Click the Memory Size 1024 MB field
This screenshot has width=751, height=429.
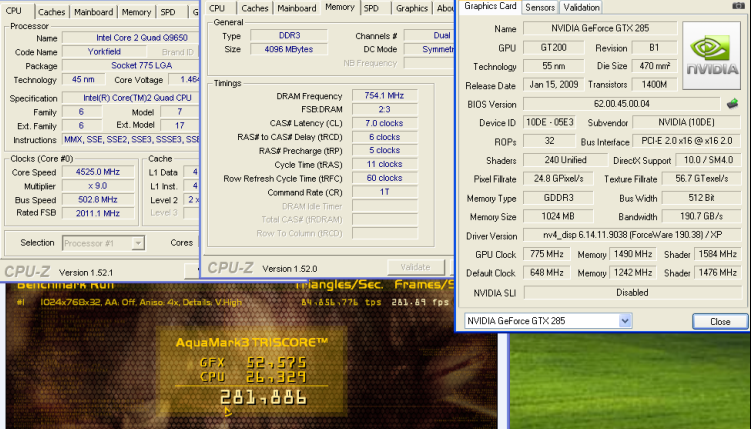[x=558, y=216]
